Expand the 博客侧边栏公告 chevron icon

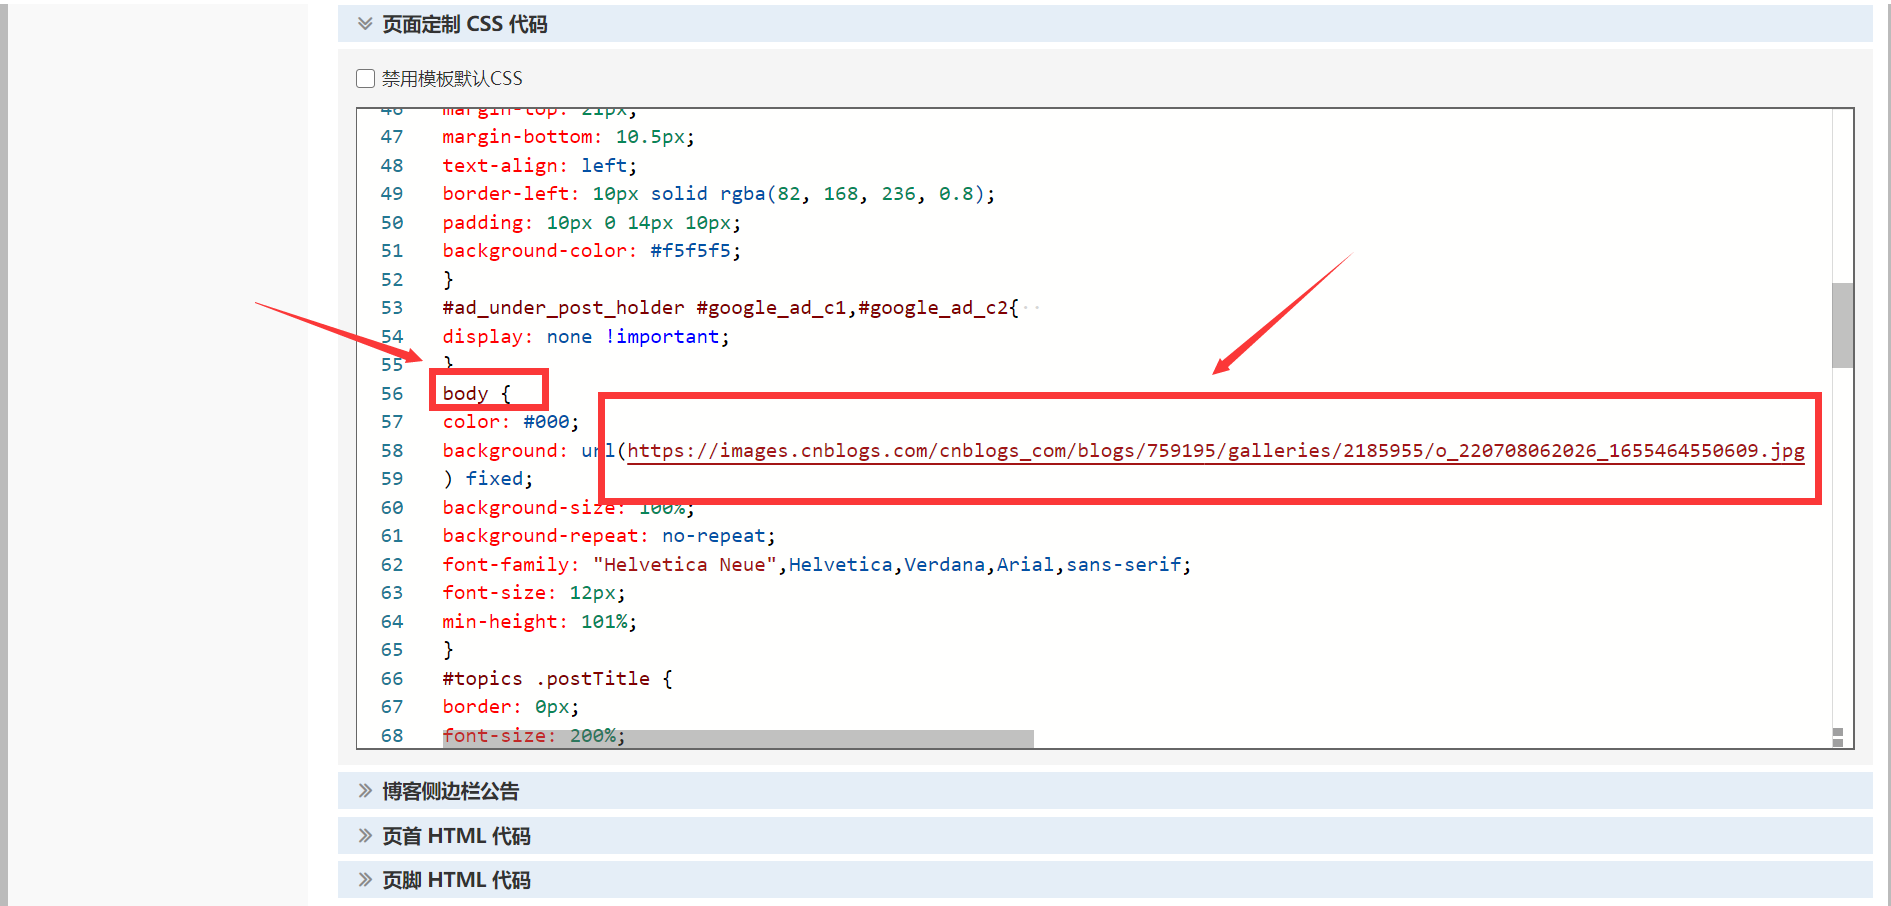[365, 791]
